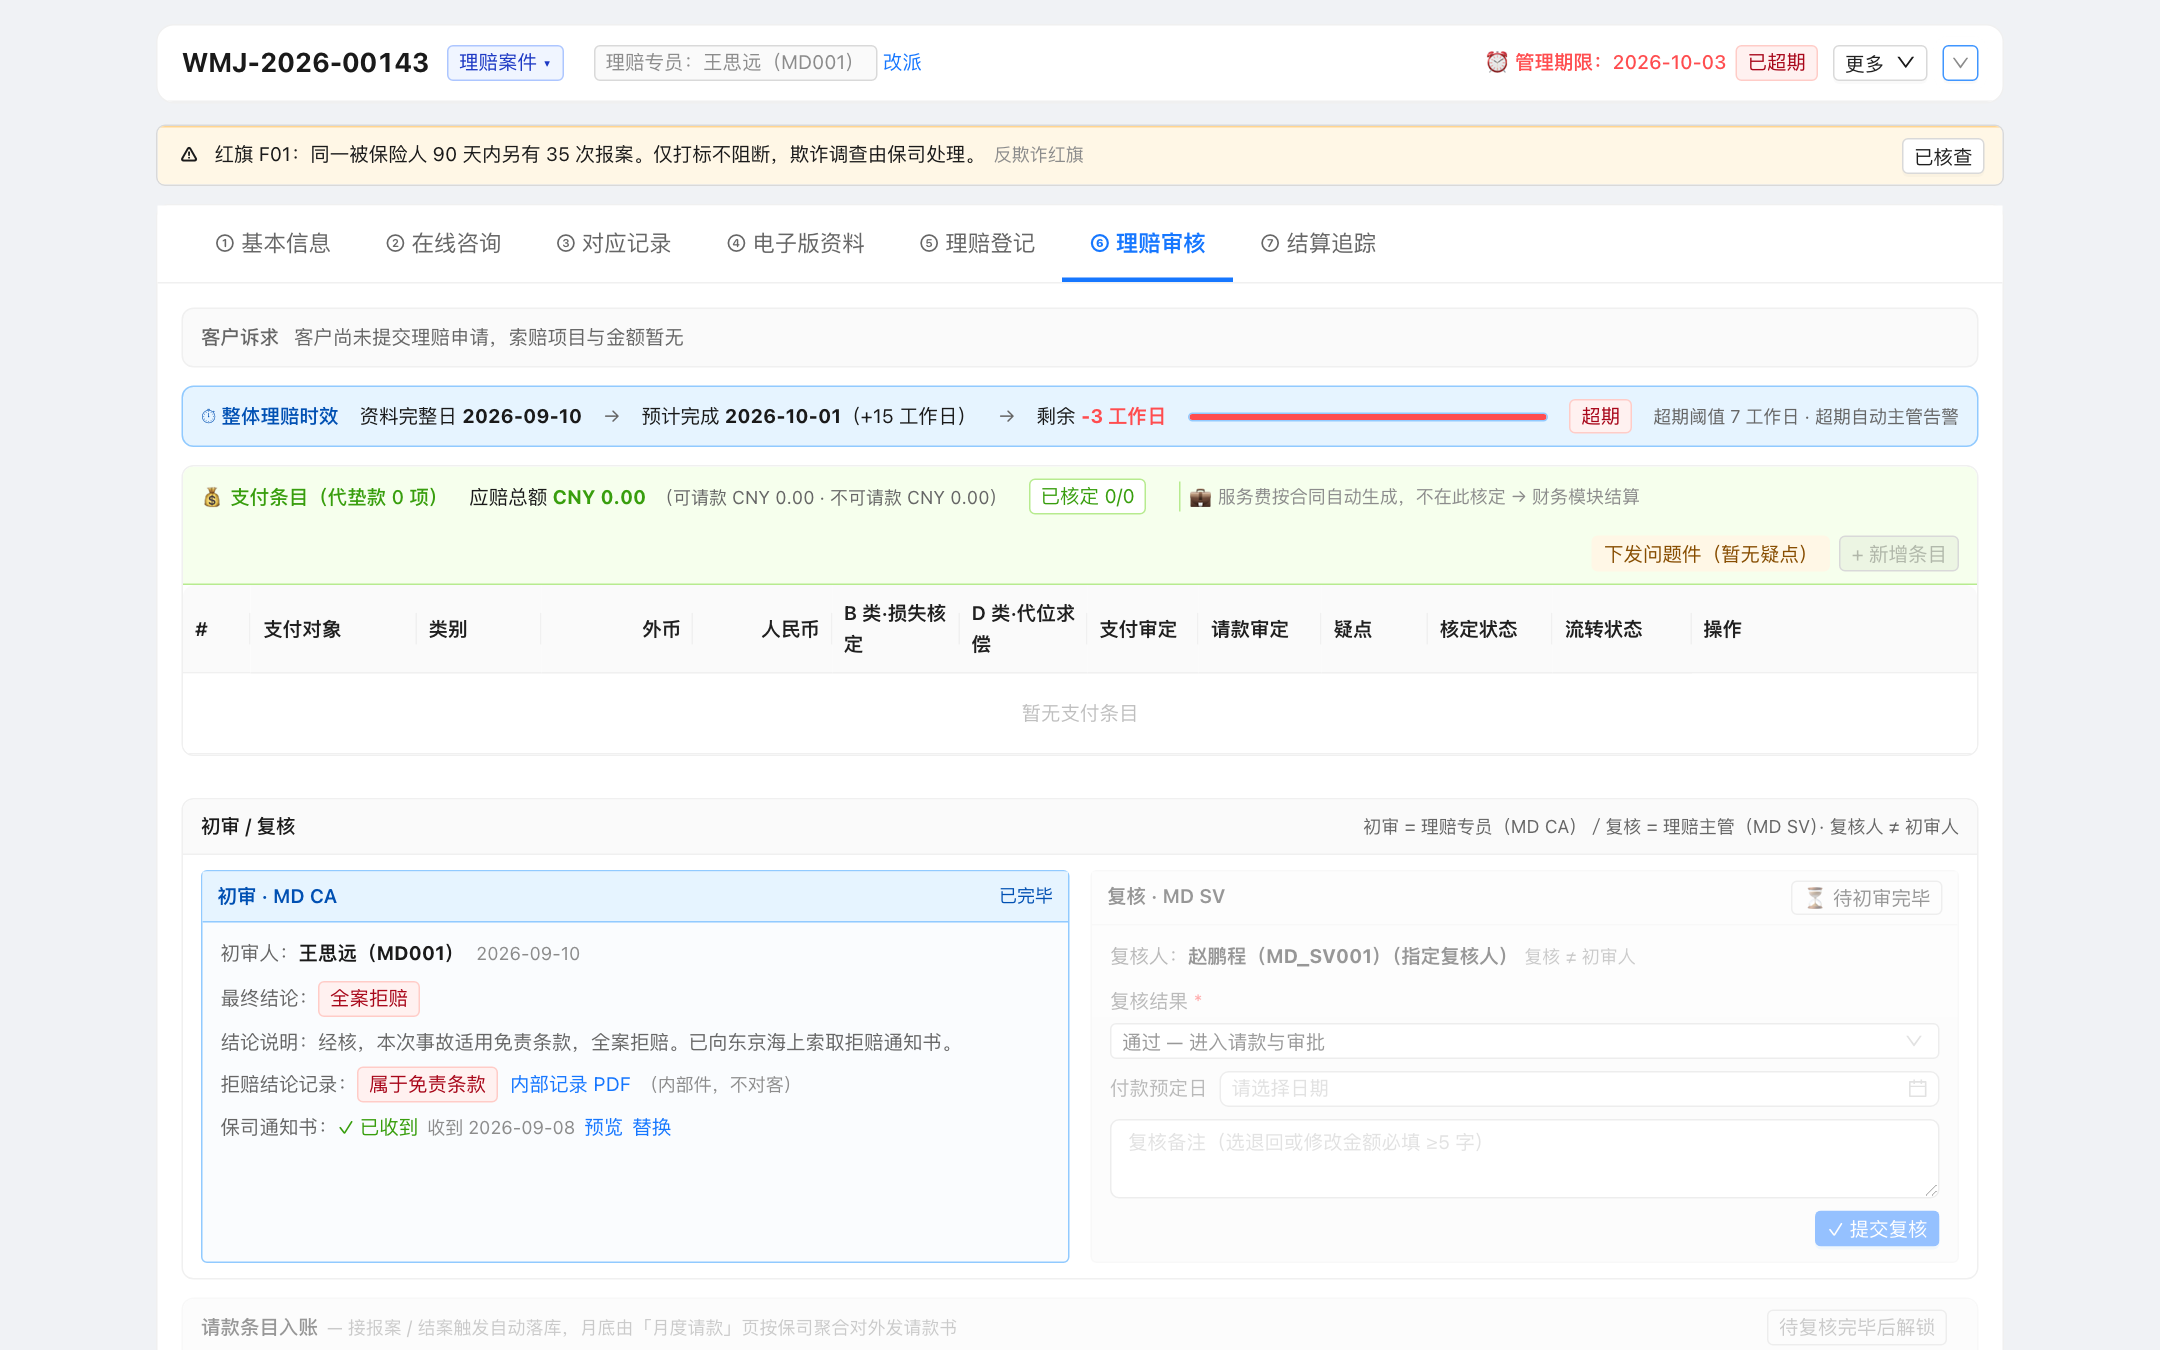Click the 付款预定日 date input field
The image size is (2160, 1350).
pos(1579,1088)
